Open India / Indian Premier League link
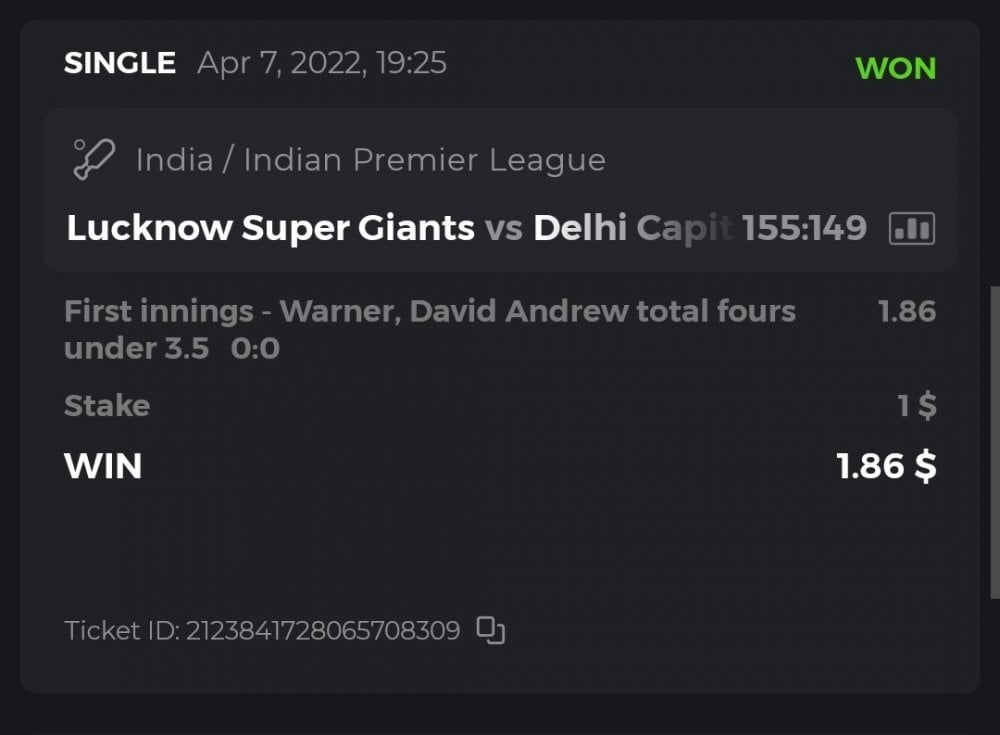The width and height of the screenshot is (1000, 735). 370,160
